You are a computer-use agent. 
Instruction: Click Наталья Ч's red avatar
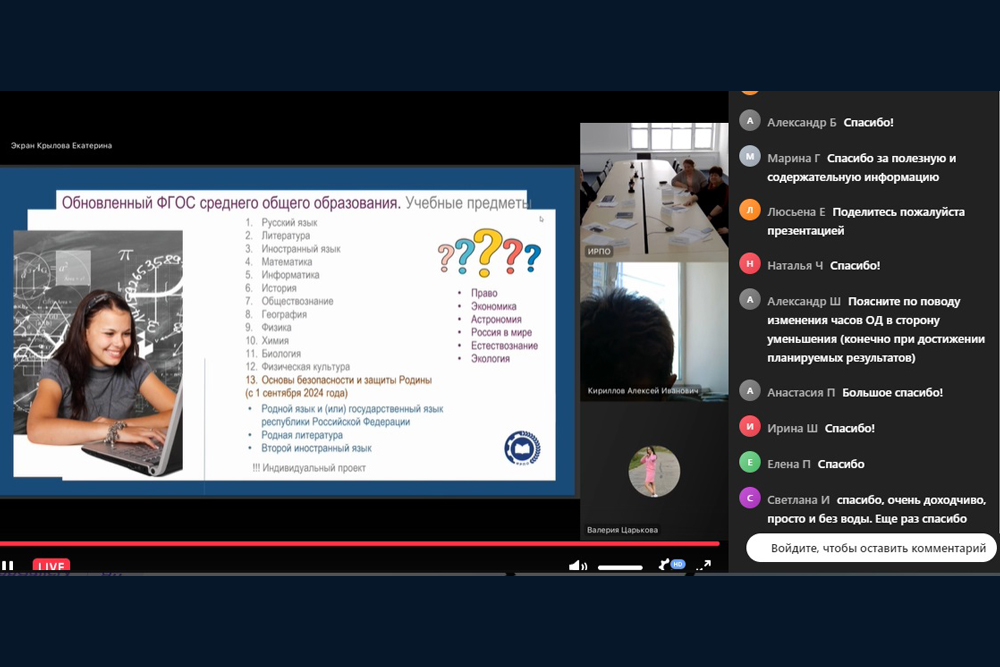coord(750,265)
